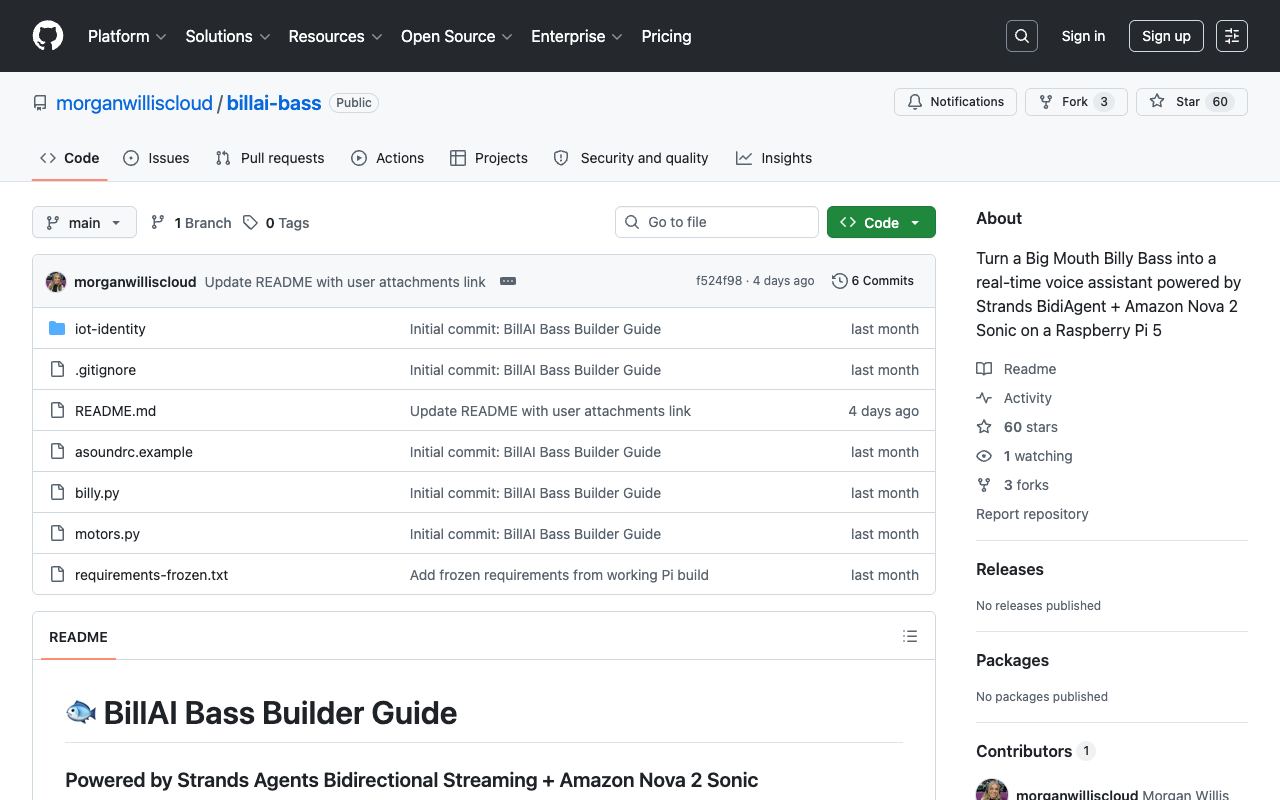Open morganwilliscloud owner link in title
This screenshot has width=1280, height=800.
(x=134, y=103)
